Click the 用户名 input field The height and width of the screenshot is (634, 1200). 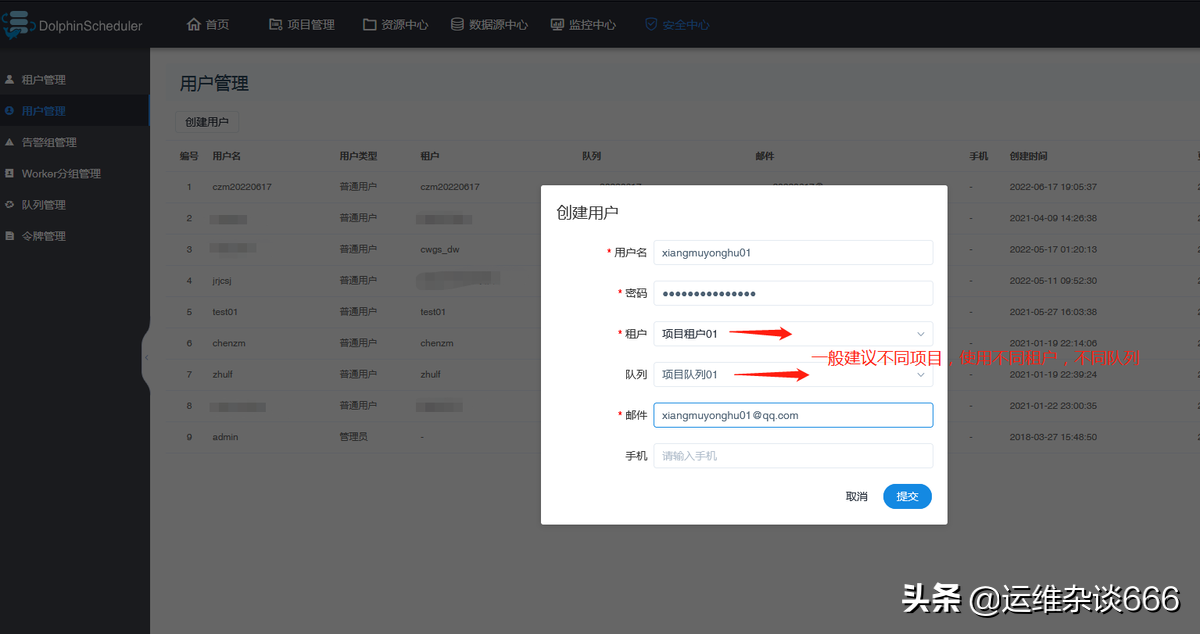tap(792, 253)
